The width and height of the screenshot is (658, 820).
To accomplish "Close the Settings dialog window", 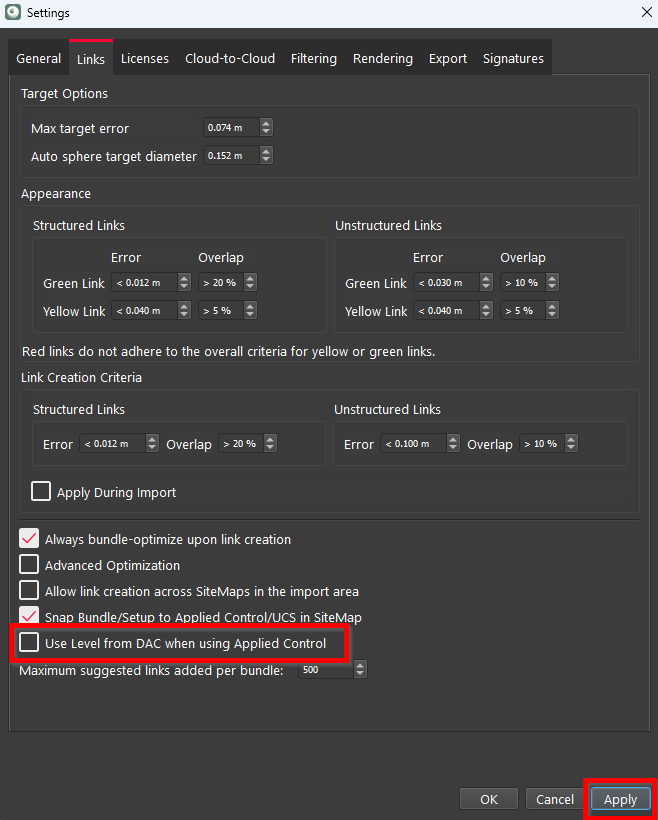I will [x=644, y=13].
